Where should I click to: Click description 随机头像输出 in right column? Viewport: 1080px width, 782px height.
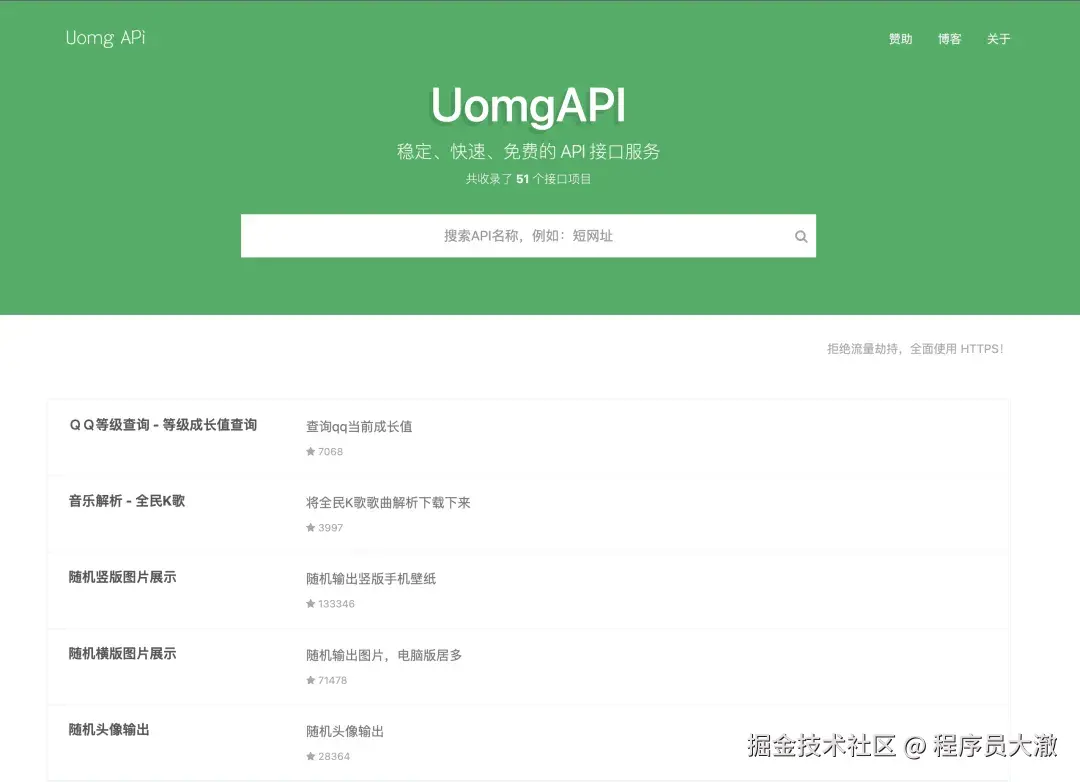tap(344, 731)
